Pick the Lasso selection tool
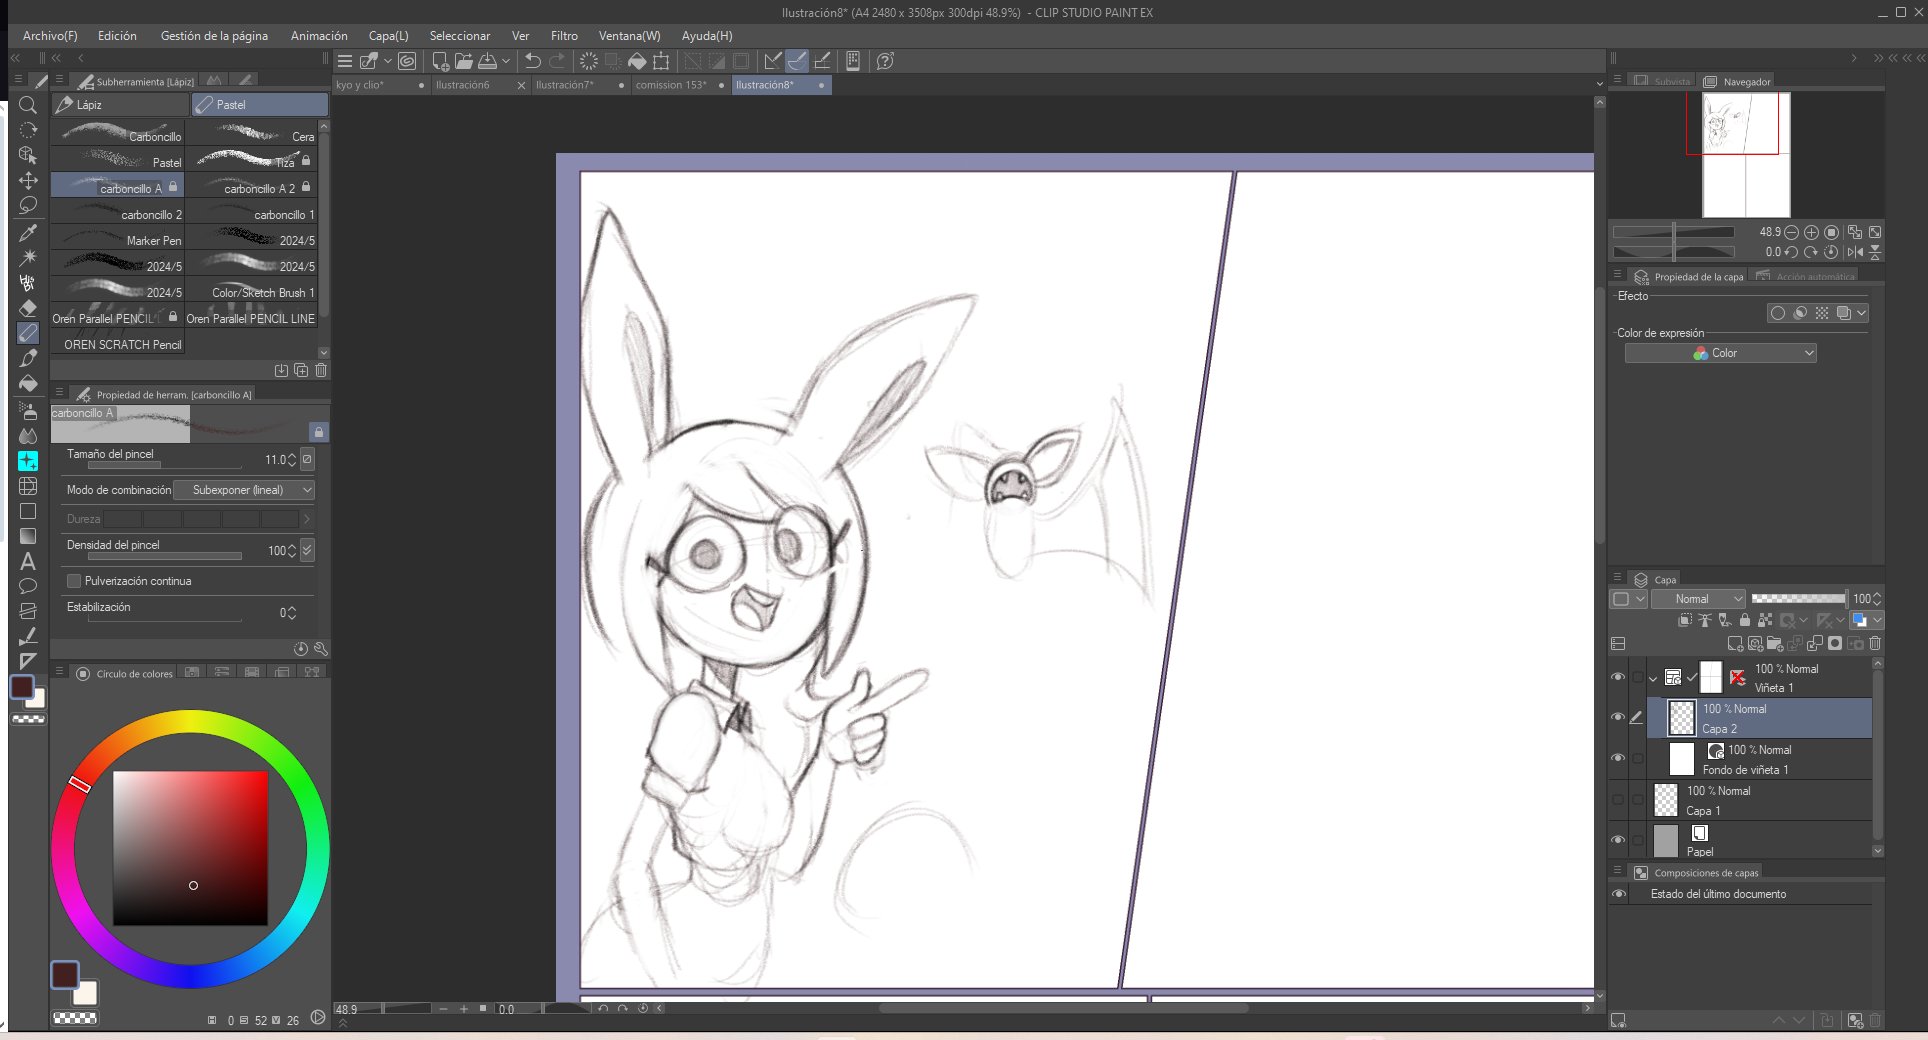1928x1040 pixels. click(x=28, y=206)
